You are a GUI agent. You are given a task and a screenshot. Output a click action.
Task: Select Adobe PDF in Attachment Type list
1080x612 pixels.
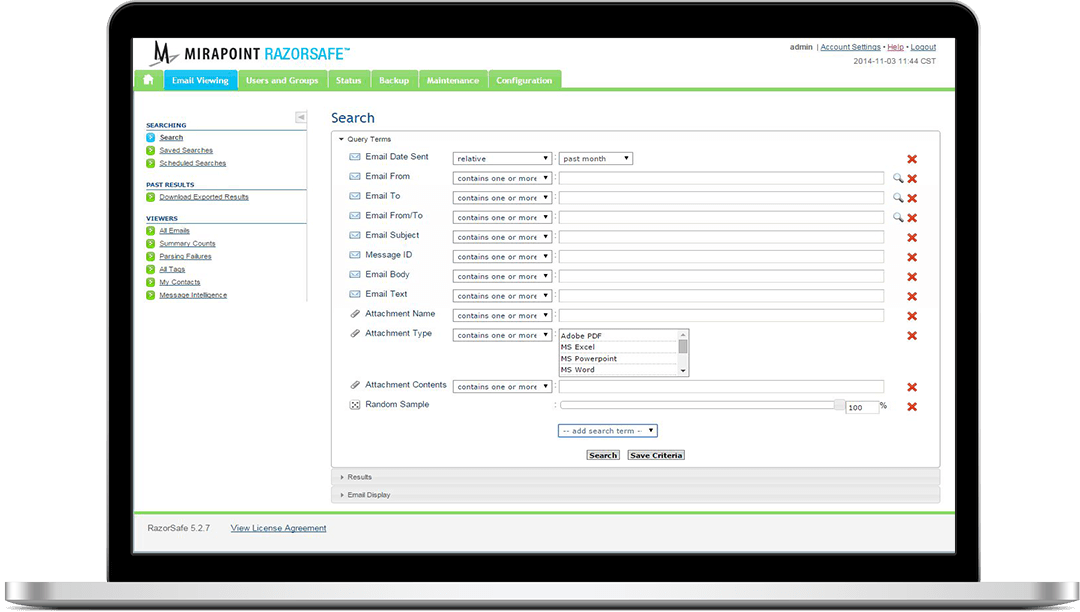[619, 336]
